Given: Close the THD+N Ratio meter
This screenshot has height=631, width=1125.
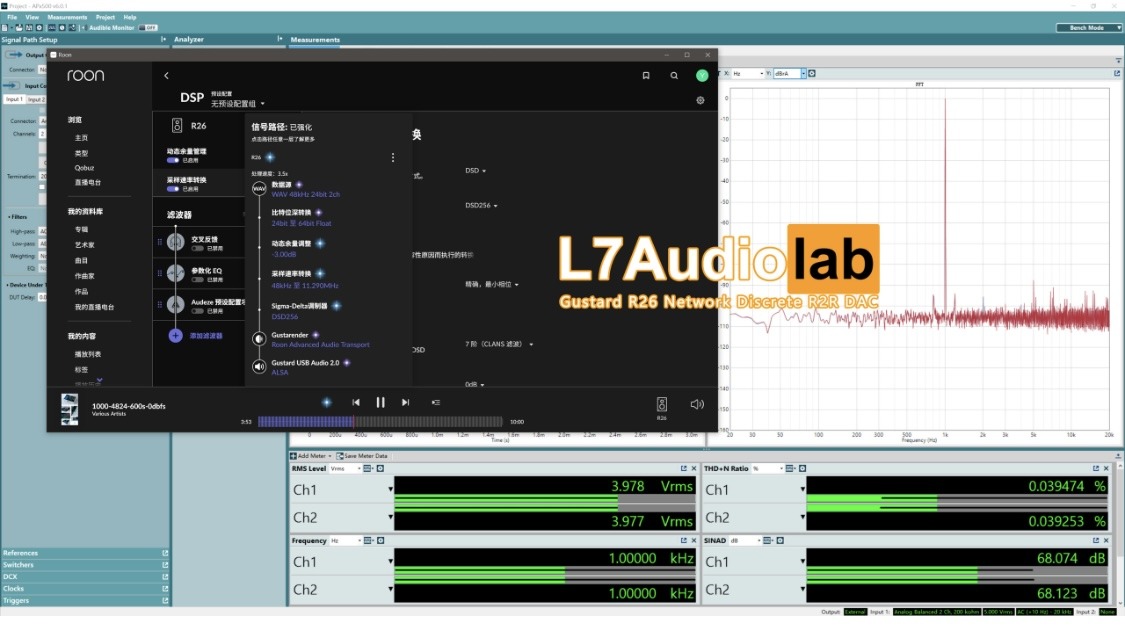Looking at the screenshot, I should [x=1106, y=469].
